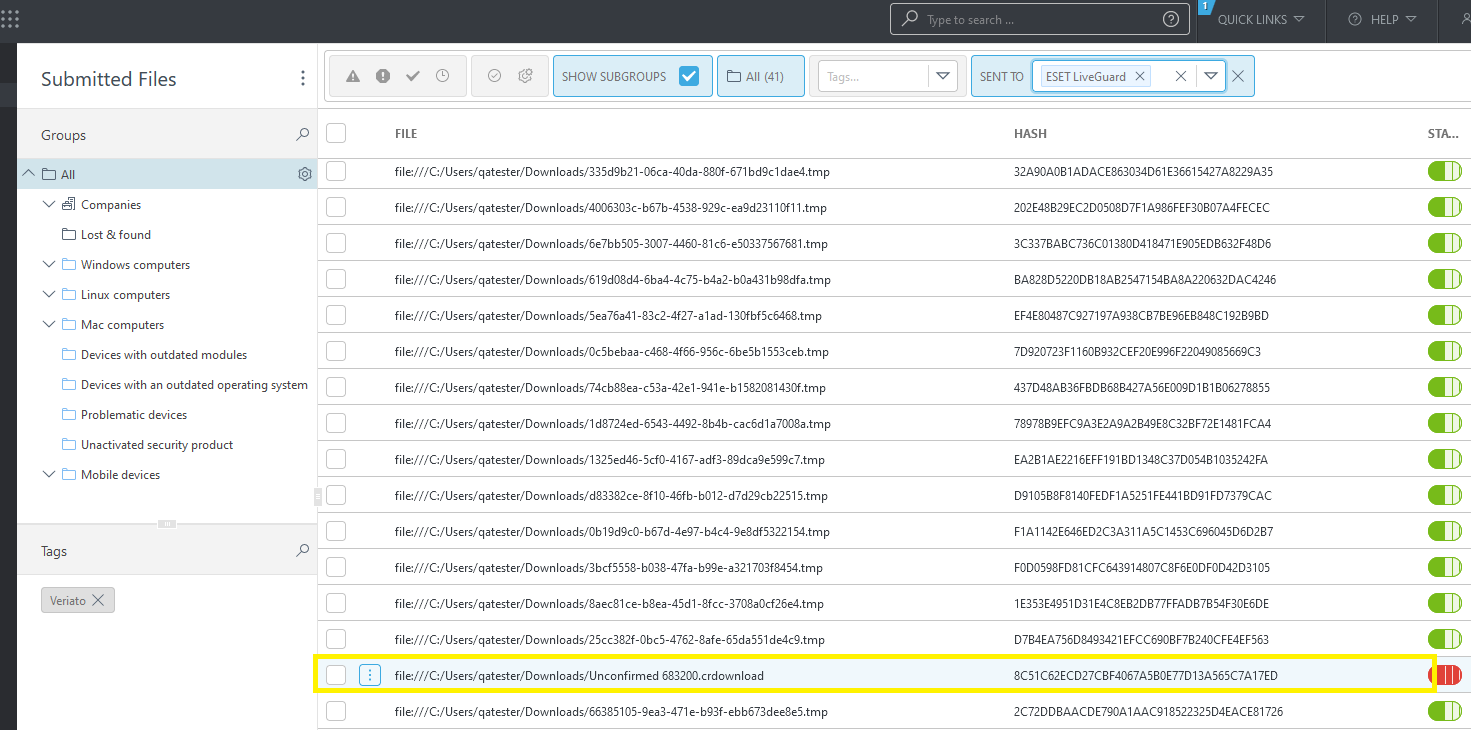
Task: Click the blue notification badge near QUICK LINKS
Action: pos(1205,7)
